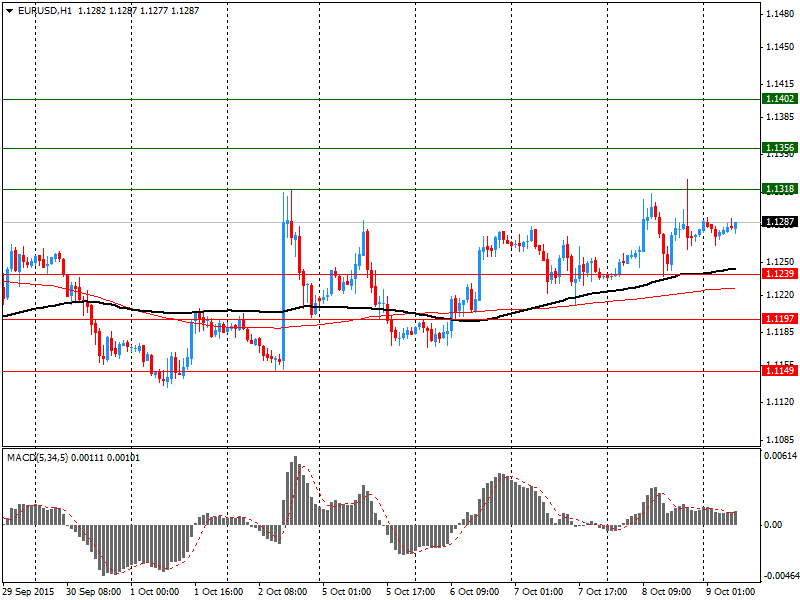
Task: Click the 1.1402 green resistance price label
Action: click(x=780, y=98)
